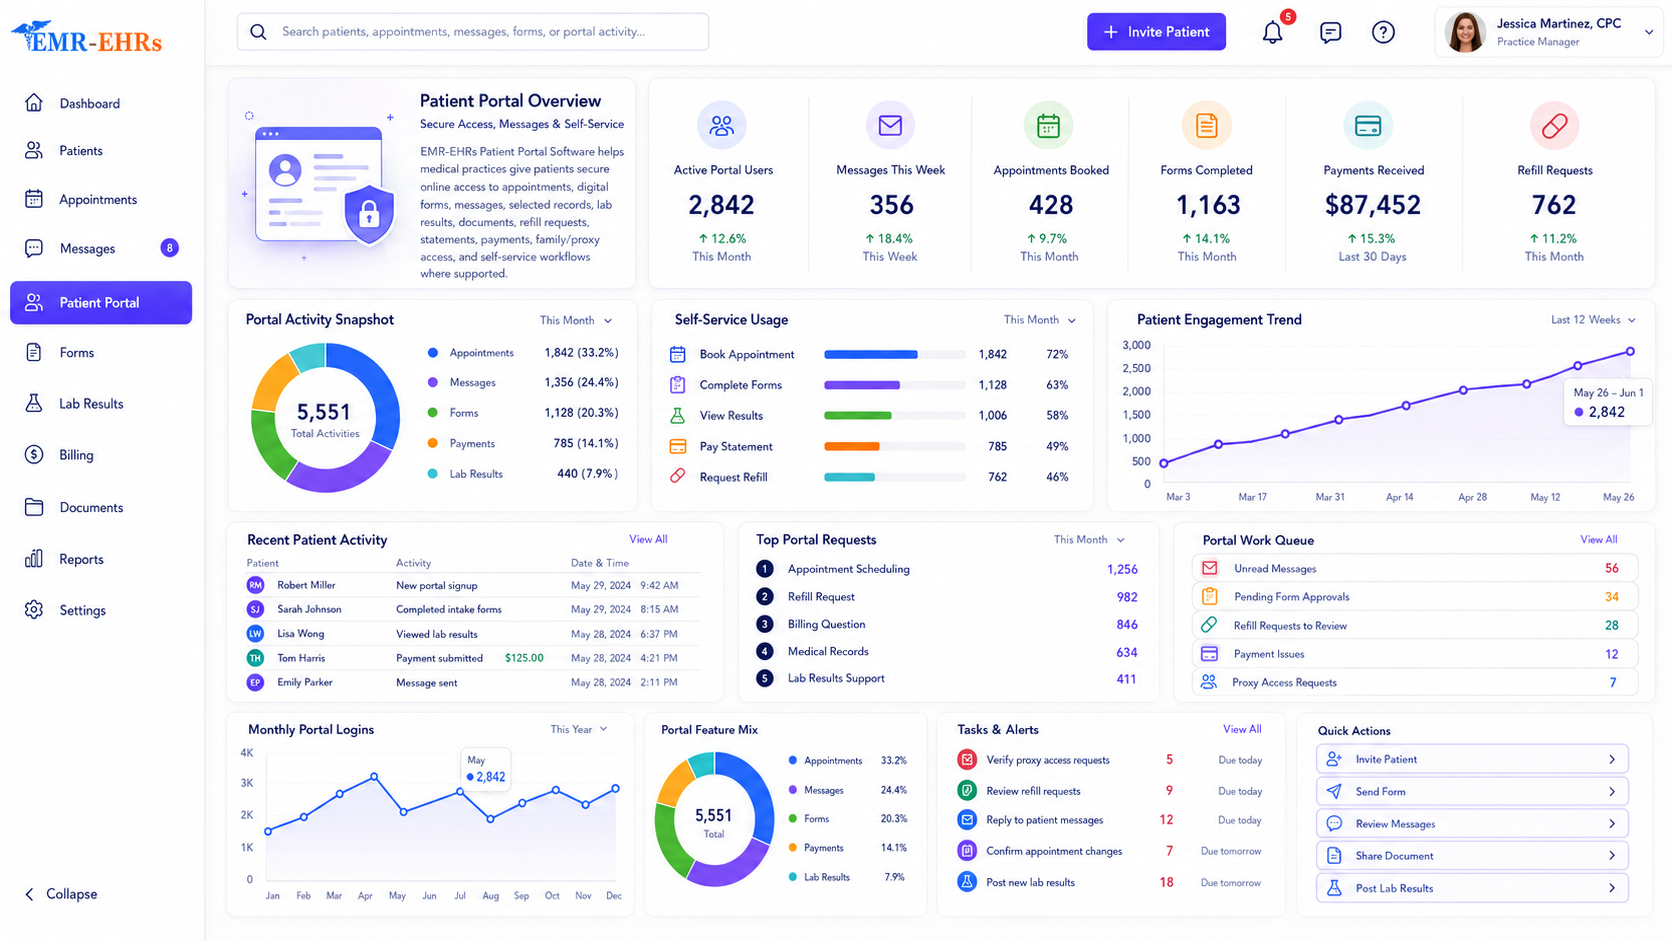Click the Book Appointment calendar icon

click(677, 354)
